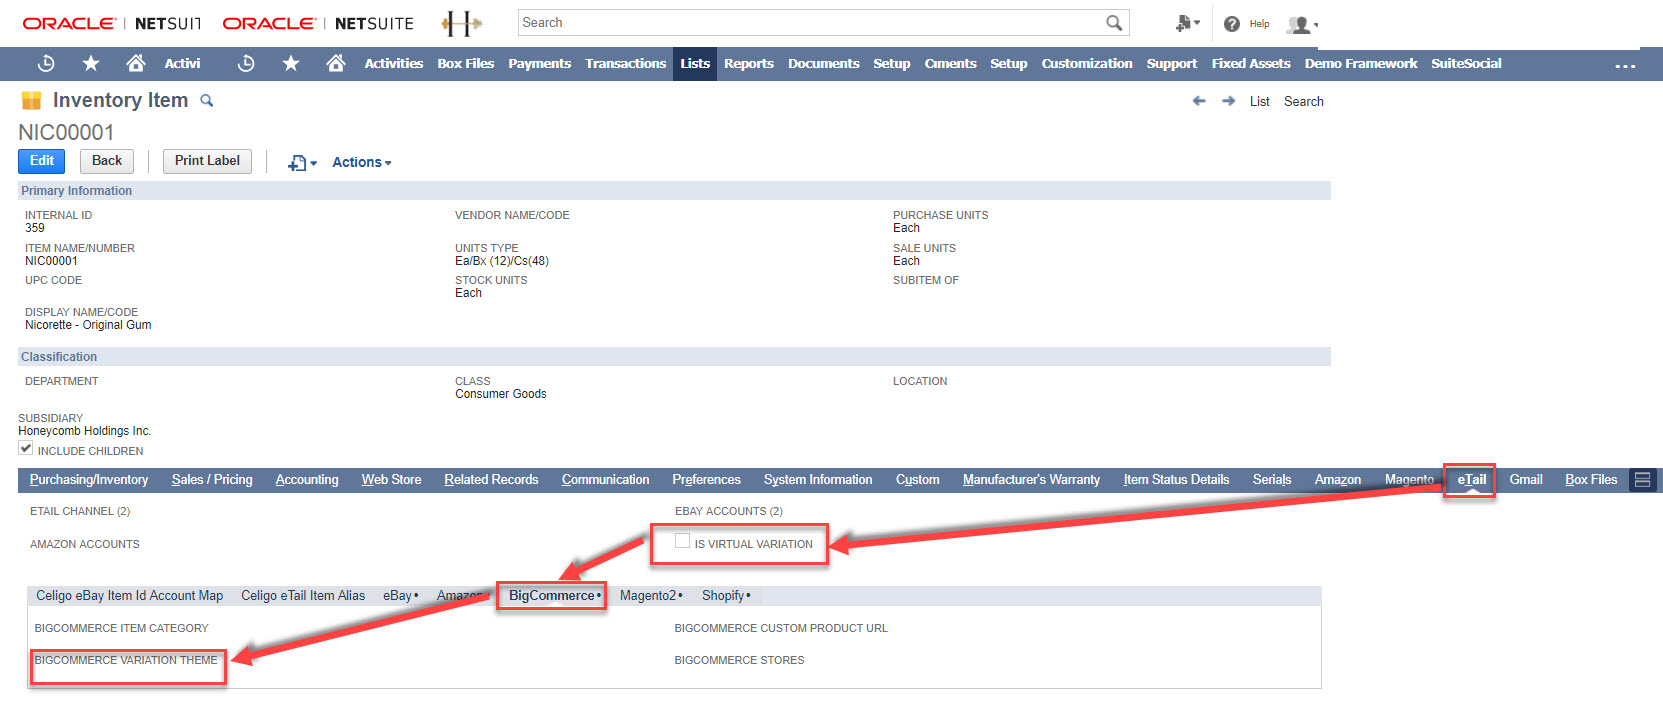Go to next record with right arrow
The image size is (1663, 712).
click(1229, 101)
